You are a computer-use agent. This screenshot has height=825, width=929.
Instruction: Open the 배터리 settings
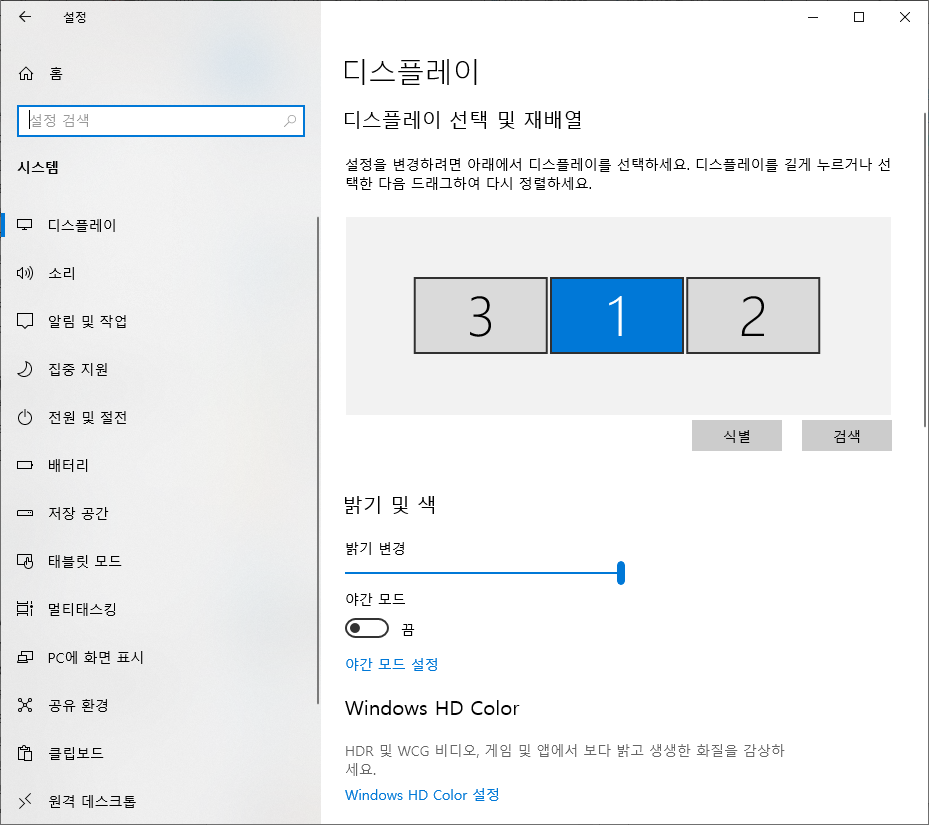(68, 465)
